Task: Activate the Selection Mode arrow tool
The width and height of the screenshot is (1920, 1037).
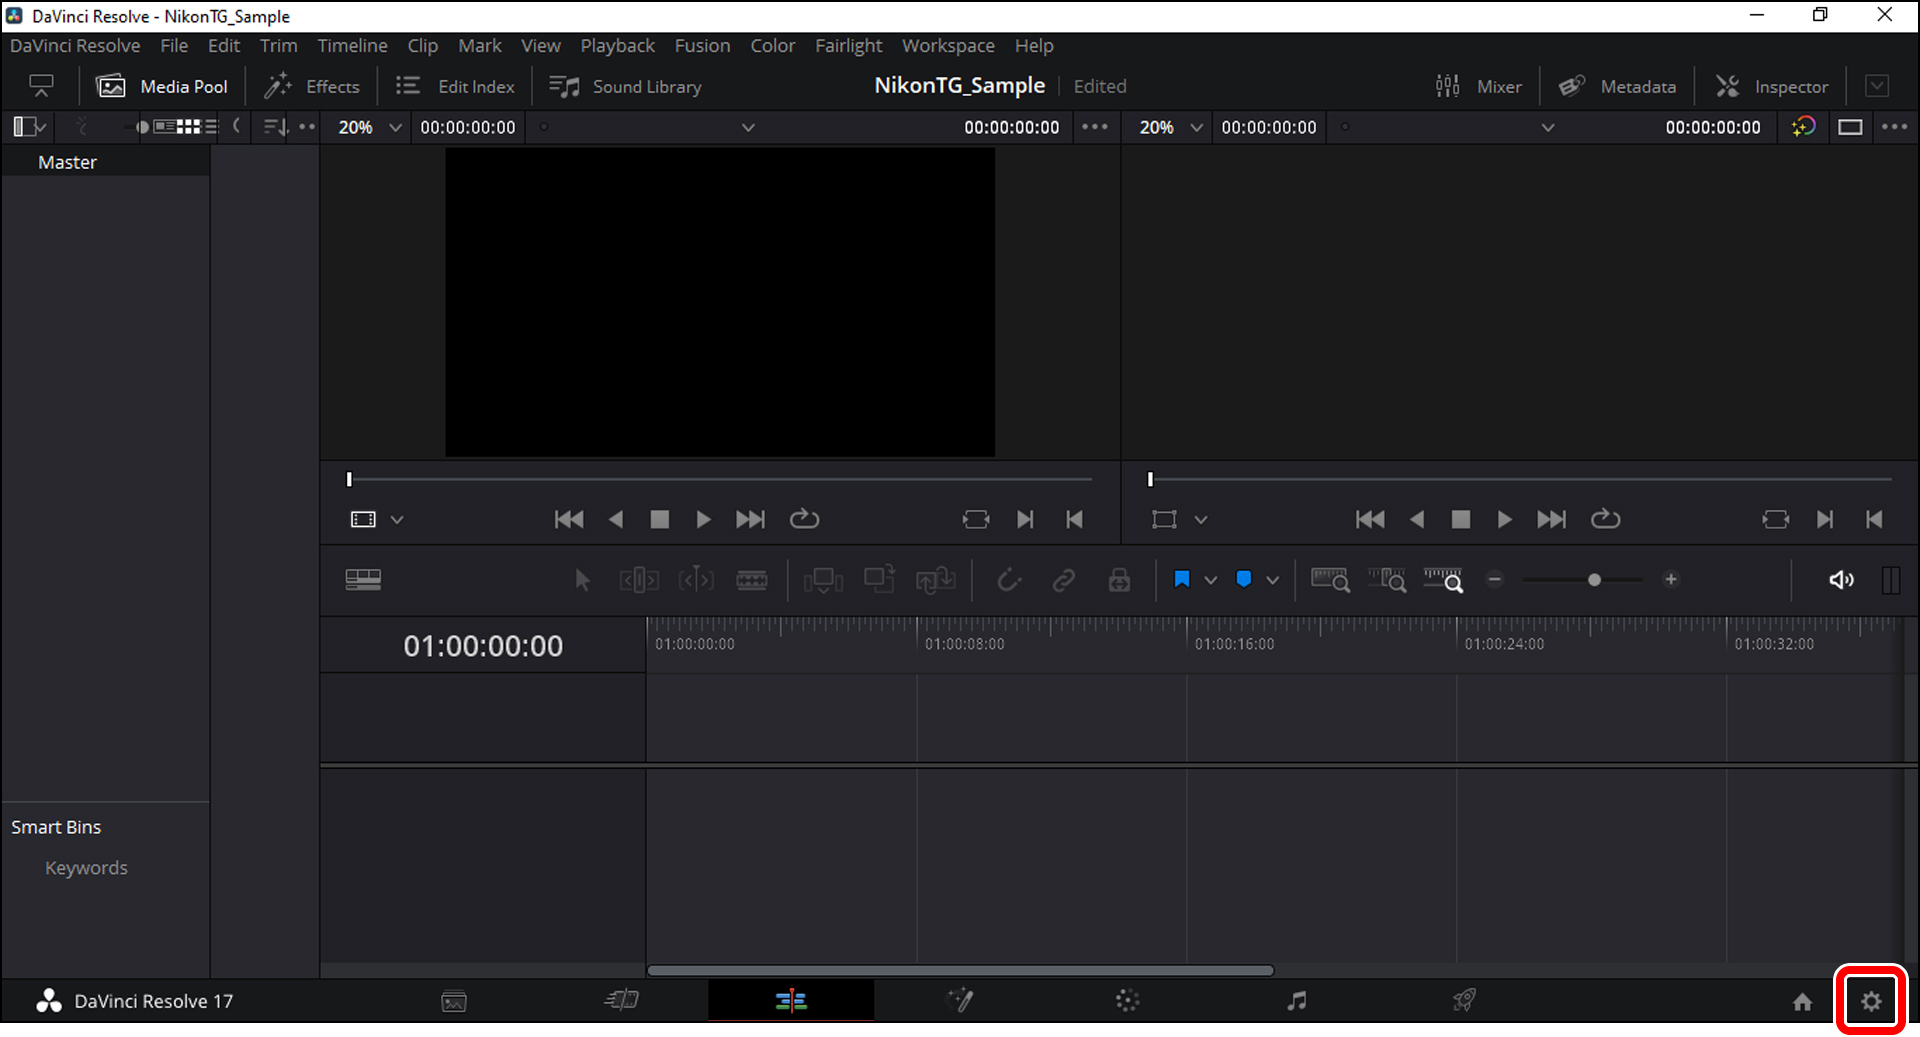Action: (583, 580)
